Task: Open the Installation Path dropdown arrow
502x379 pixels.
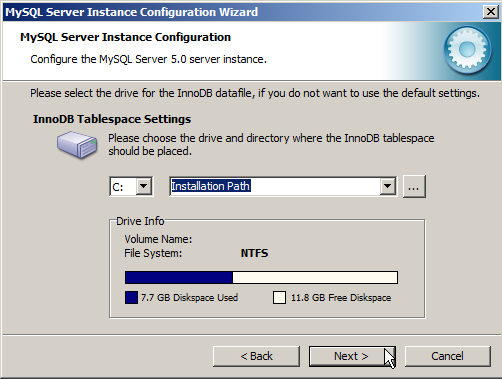Action: click(x=387, y=186)
